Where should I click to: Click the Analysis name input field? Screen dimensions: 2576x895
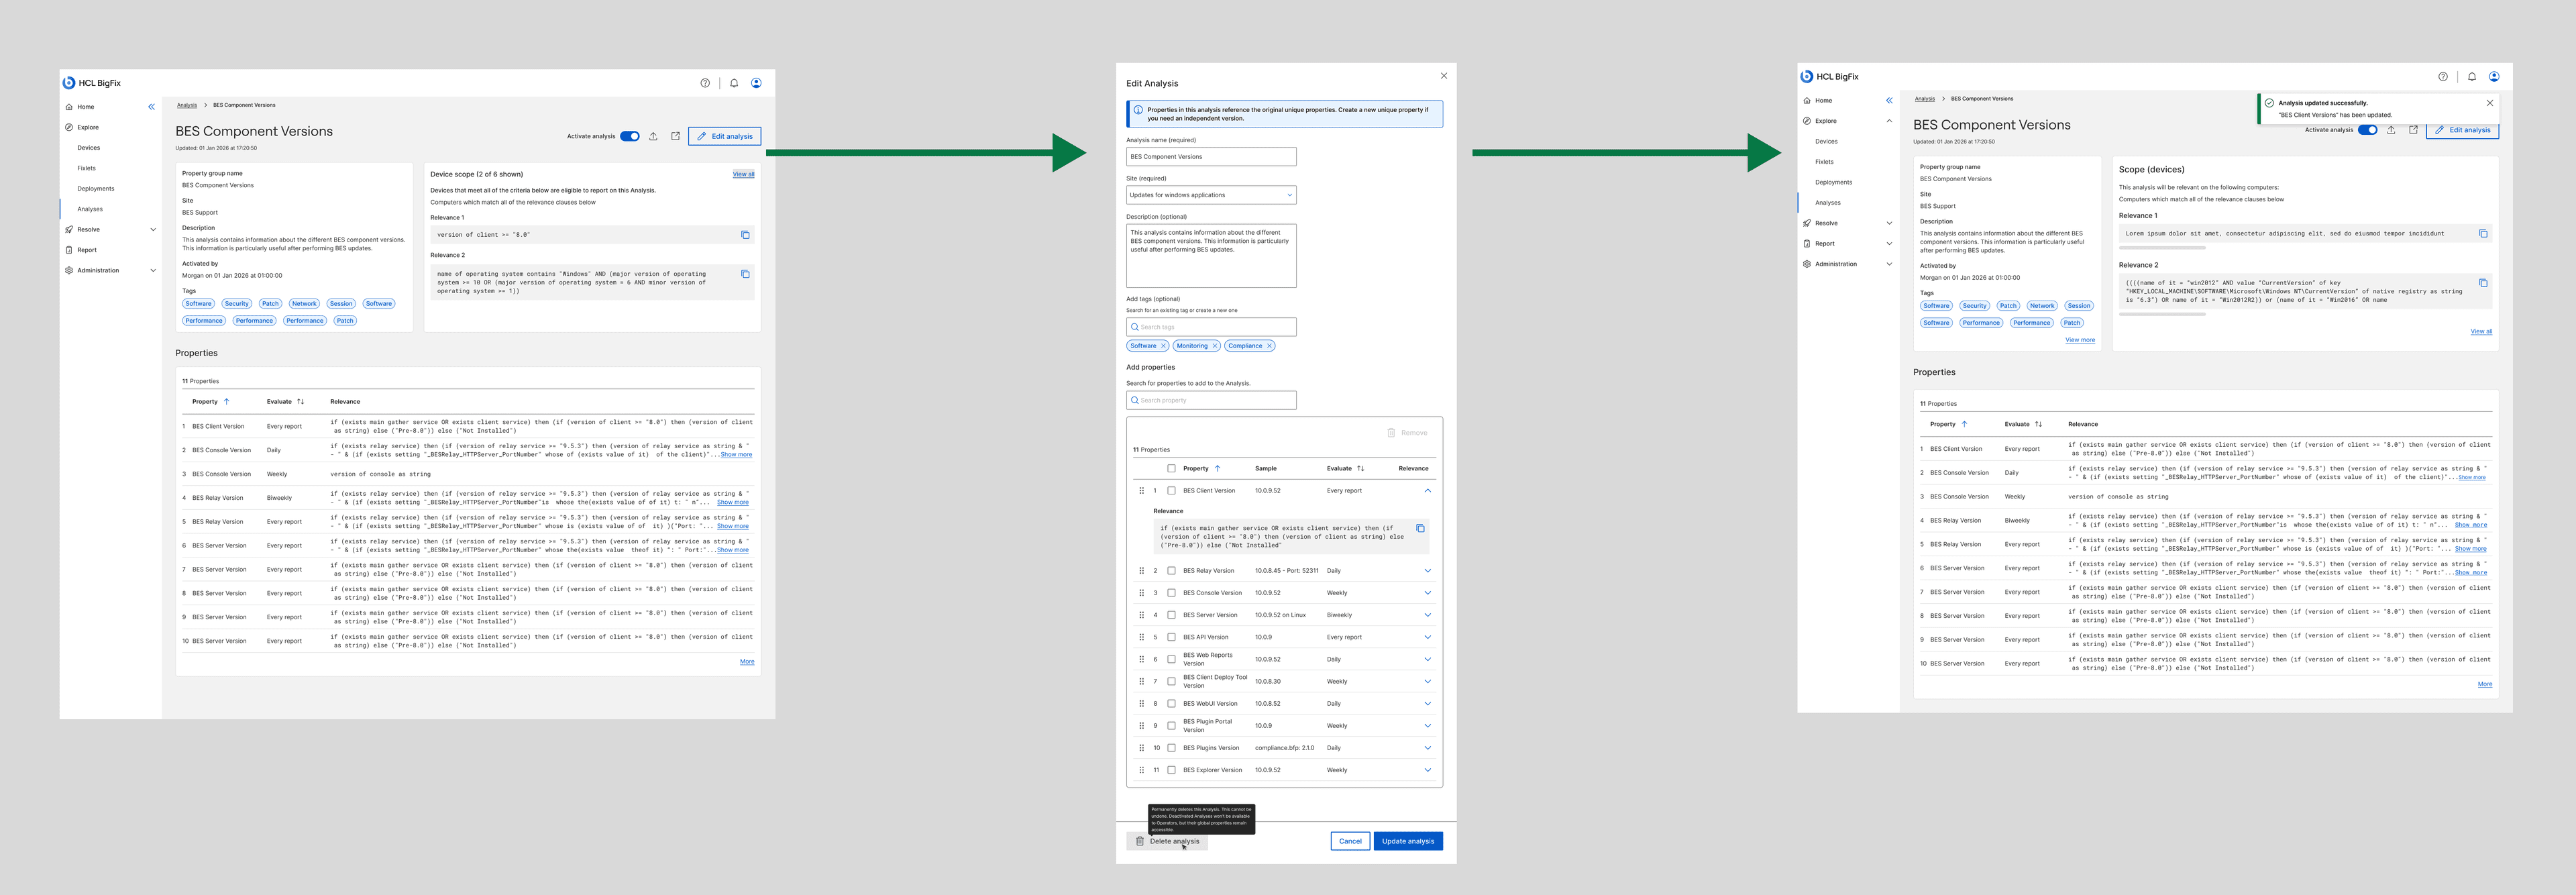click(1211, 157)
